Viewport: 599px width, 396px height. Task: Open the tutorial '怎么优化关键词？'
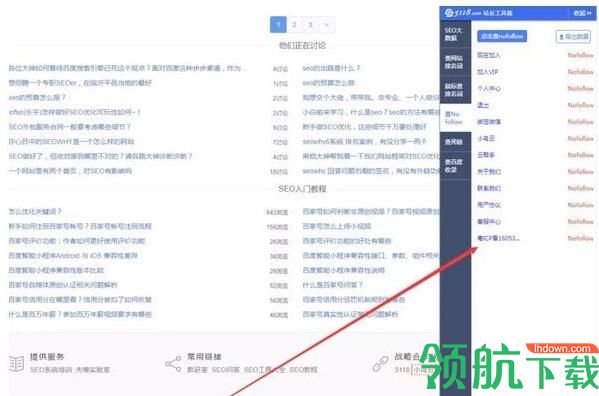(x=35, y=212)
